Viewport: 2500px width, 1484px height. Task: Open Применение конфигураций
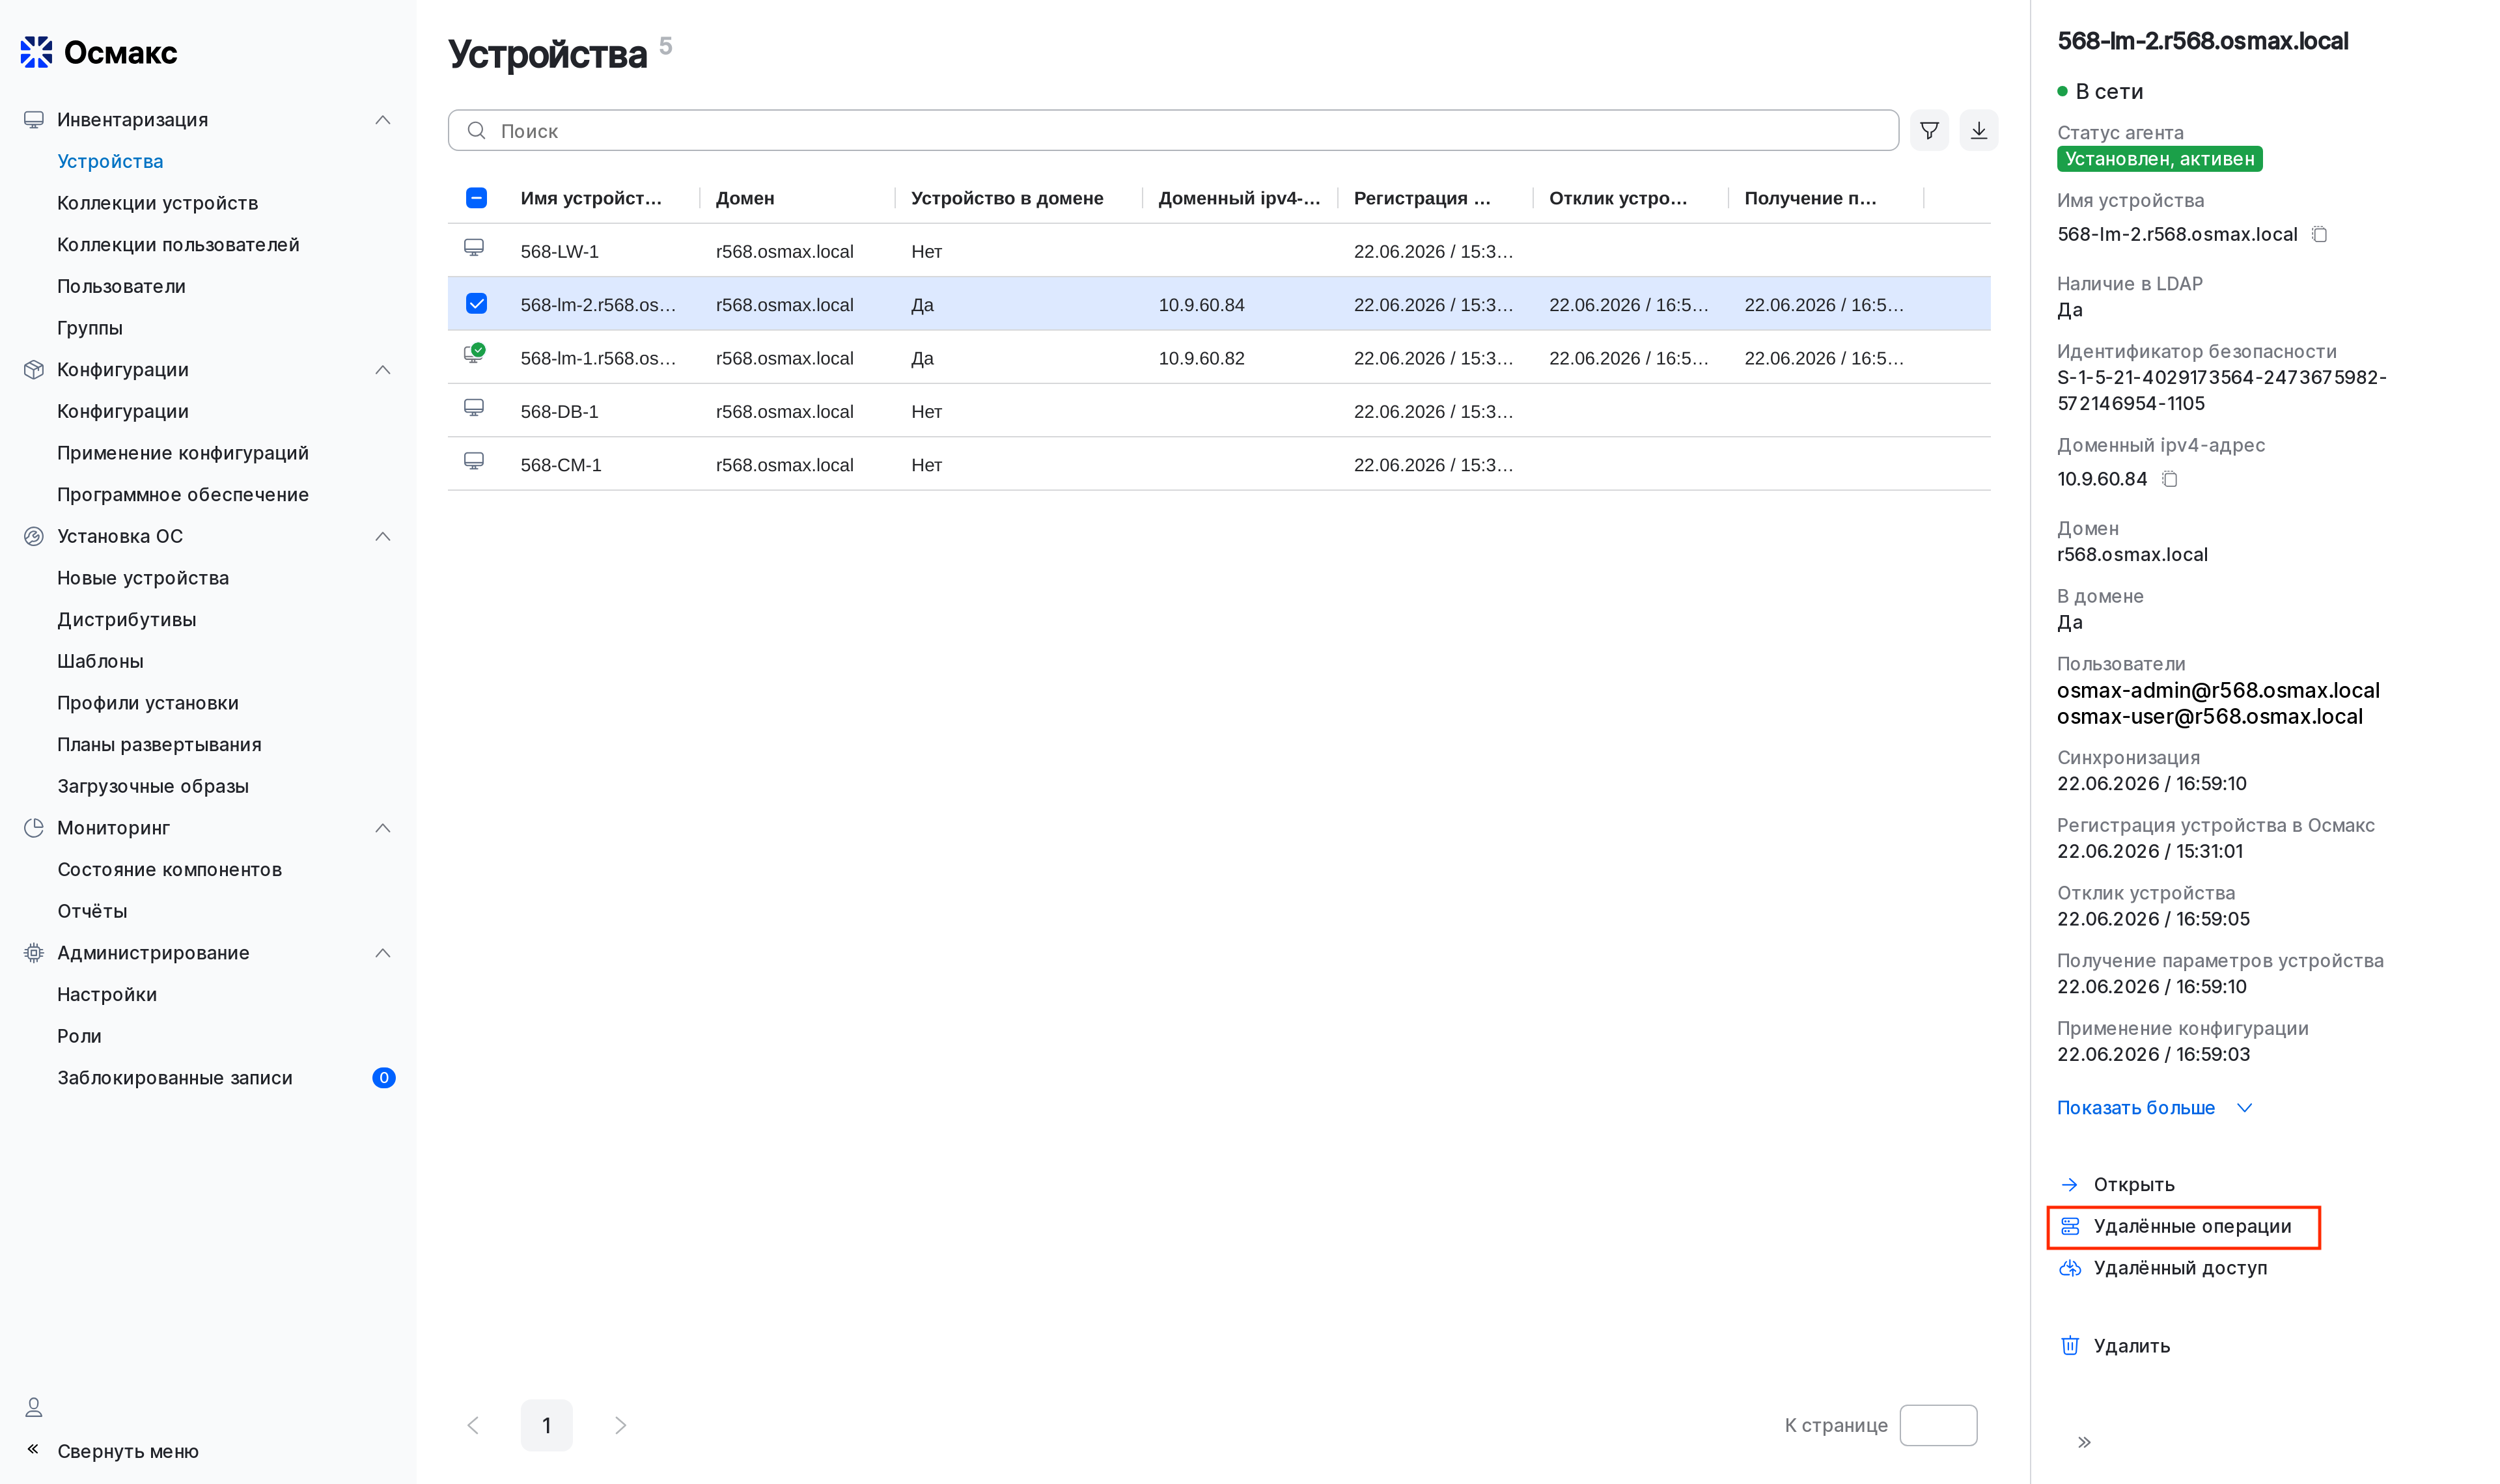[x=183, y=453]
